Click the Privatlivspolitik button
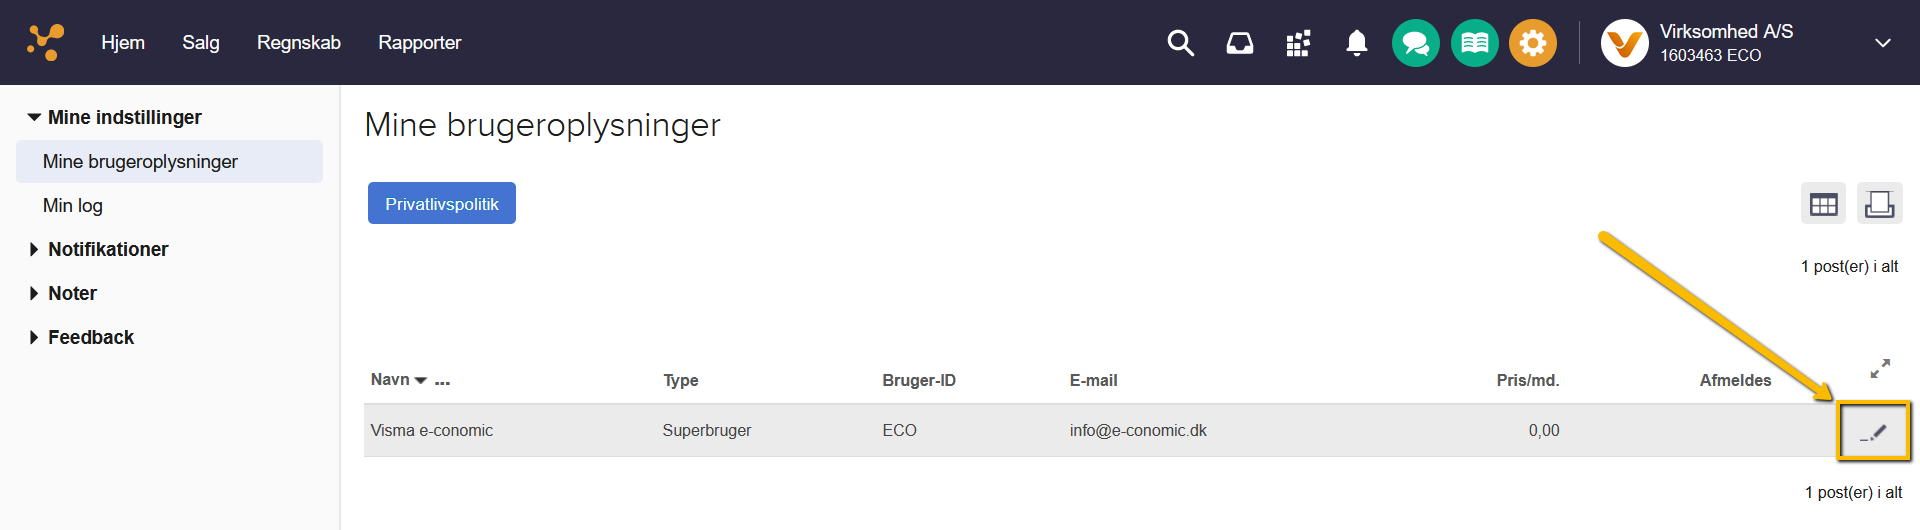 pyautogui.click(x=441, y=203)
